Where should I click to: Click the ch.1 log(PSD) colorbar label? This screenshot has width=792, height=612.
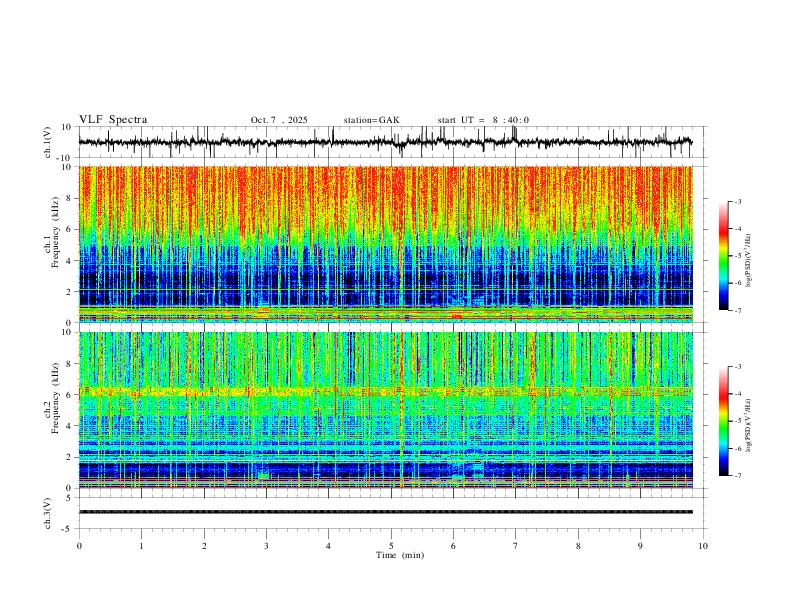[x=748, y=261]
